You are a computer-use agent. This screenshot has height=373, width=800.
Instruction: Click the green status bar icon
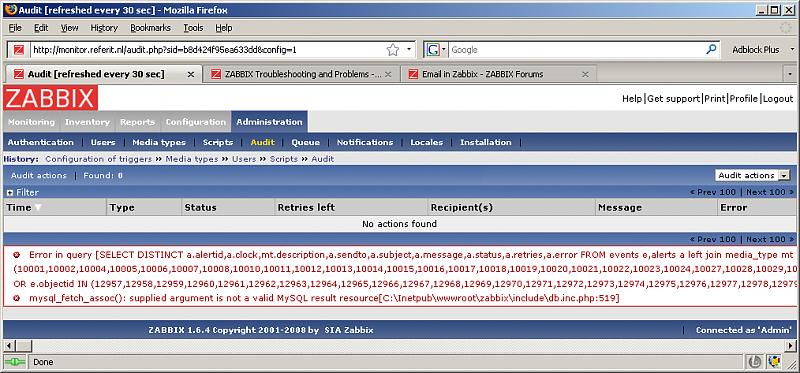point(14,362)
